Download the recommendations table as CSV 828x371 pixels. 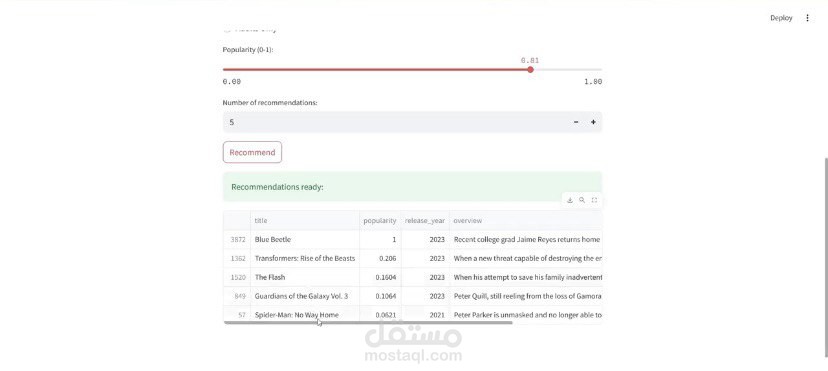click(x=570, y=200)
